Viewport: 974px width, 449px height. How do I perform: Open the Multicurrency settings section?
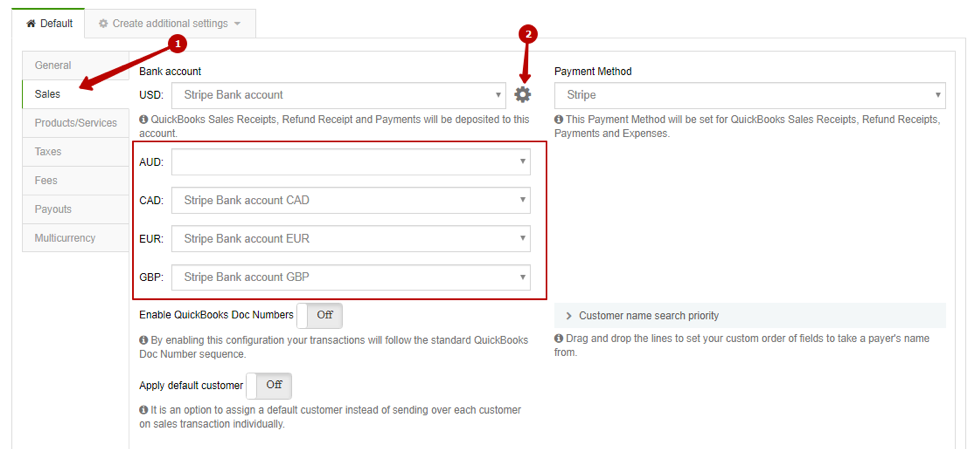[75, 238]
